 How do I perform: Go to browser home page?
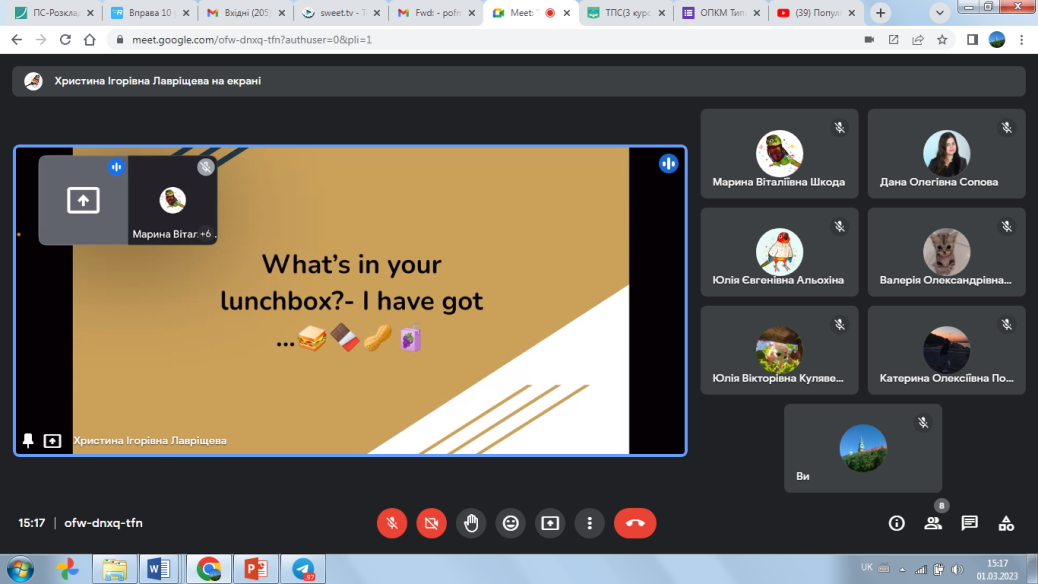click(89, 40)
